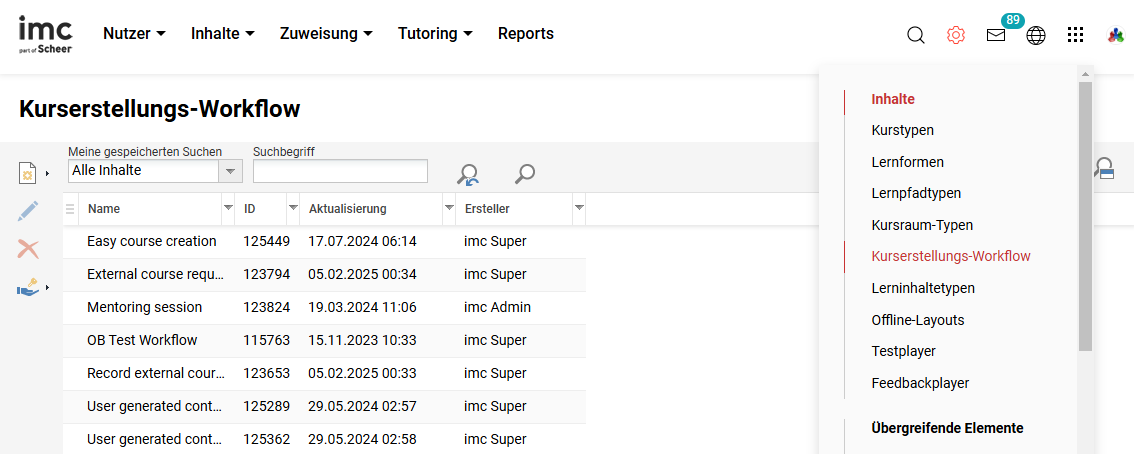Select Lerninhaltetypen in the side menu
This screenshot has width=1134, height=454.
pyautogui.click(x=922, y=288)
